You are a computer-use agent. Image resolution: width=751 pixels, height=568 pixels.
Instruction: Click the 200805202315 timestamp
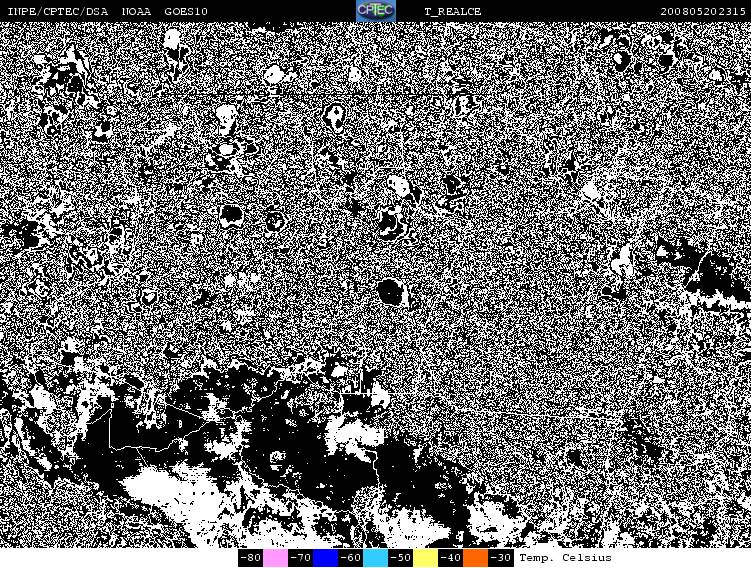pos(702,12)
